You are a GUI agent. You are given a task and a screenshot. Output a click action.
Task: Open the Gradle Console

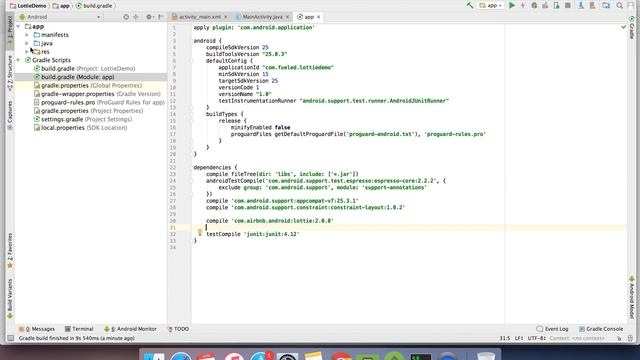tap(601, 329)
